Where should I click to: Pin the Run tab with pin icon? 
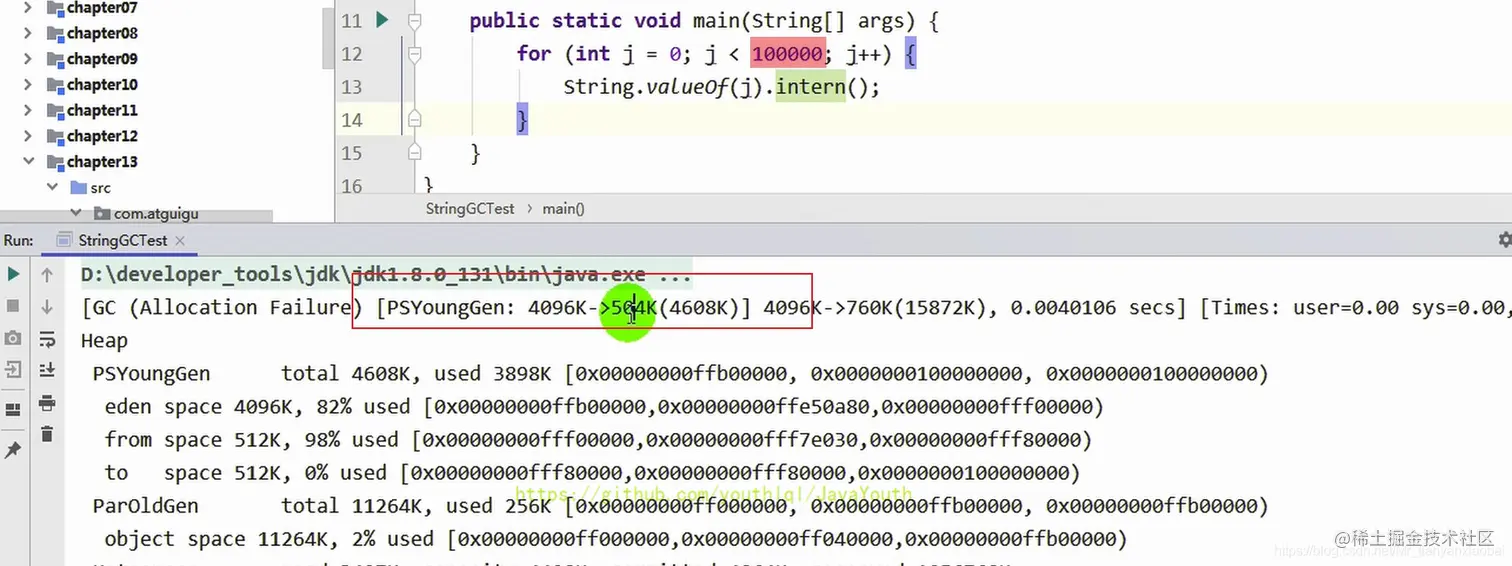(x=13, y=450)
